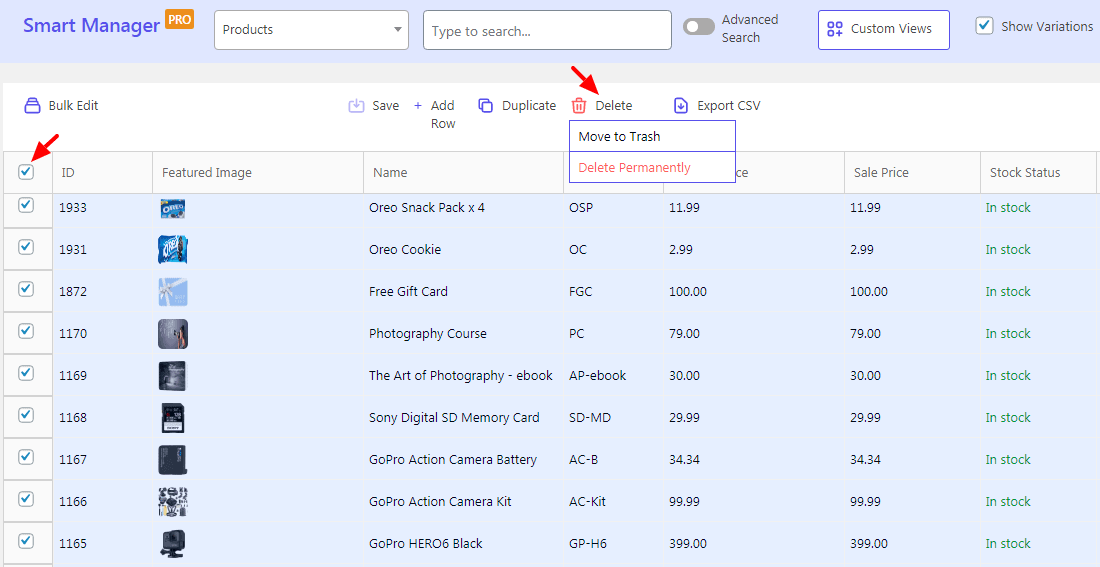
Task: Open GoPro Action Camera Kit image
Action: point(173,502)
